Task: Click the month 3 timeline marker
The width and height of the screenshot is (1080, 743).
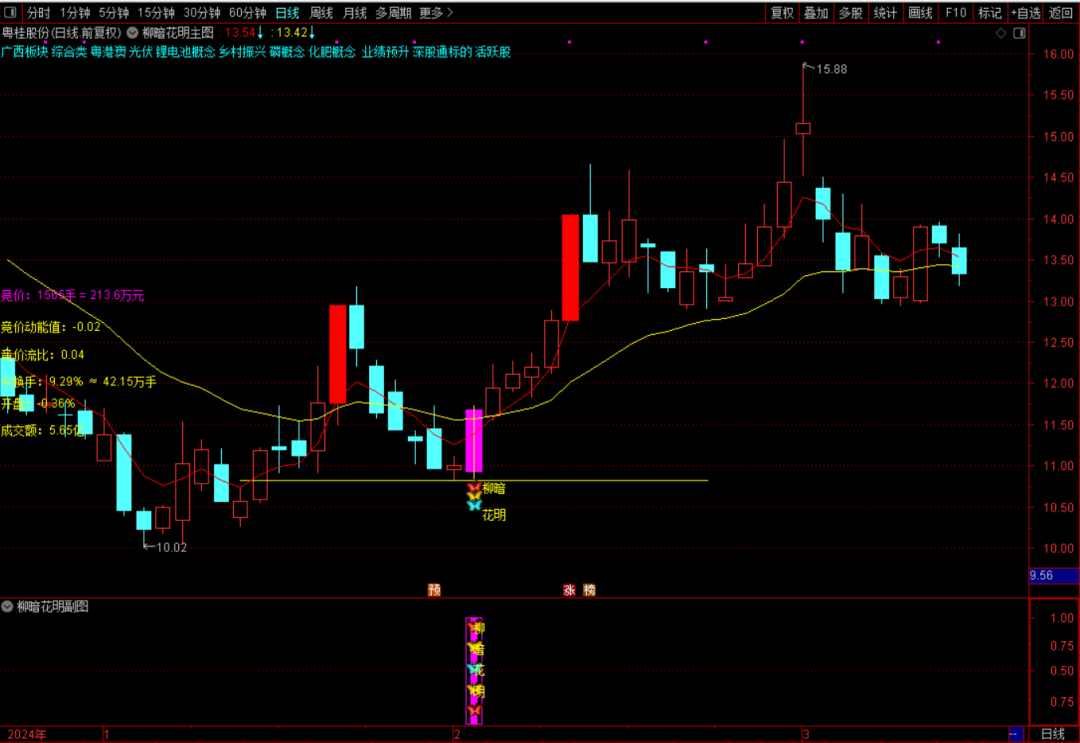Action: pyautogui.click(x=807, y=735)
